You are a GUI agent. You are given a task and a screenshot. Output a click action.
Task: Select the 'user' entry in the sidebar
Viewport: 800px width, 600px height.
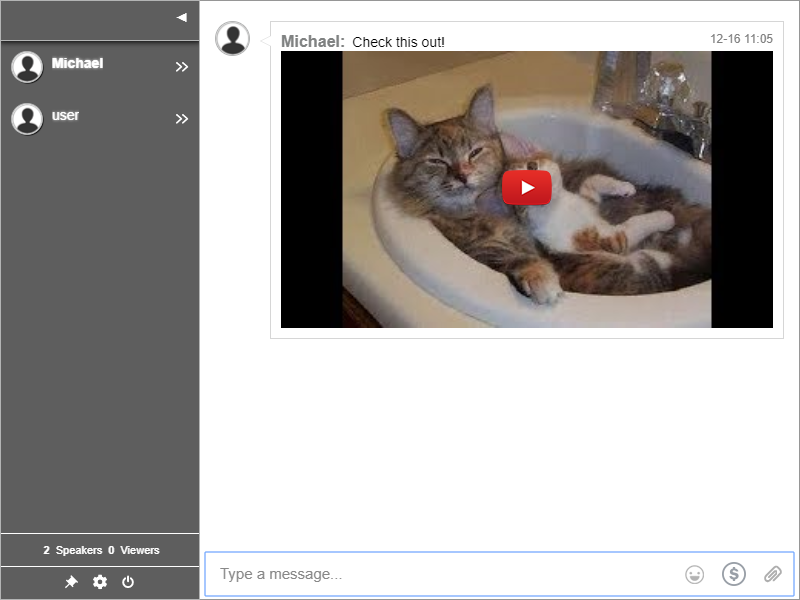coord(66,116)
